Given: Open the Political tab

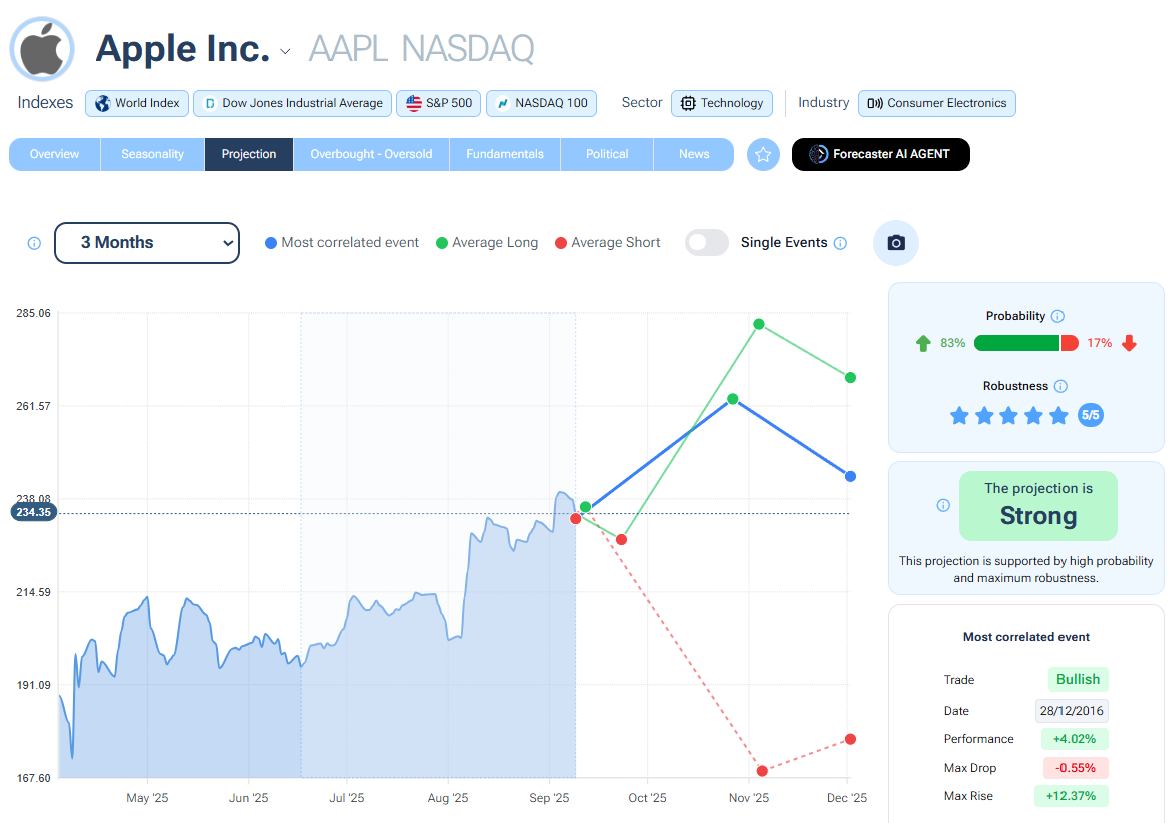Looking at the screenshot, I should (x=607, y=154).
